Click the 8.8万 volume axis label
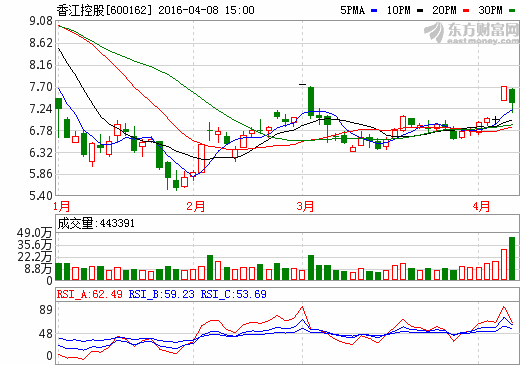This screenshot has width=520, height=365. click(x=38, y=268)
